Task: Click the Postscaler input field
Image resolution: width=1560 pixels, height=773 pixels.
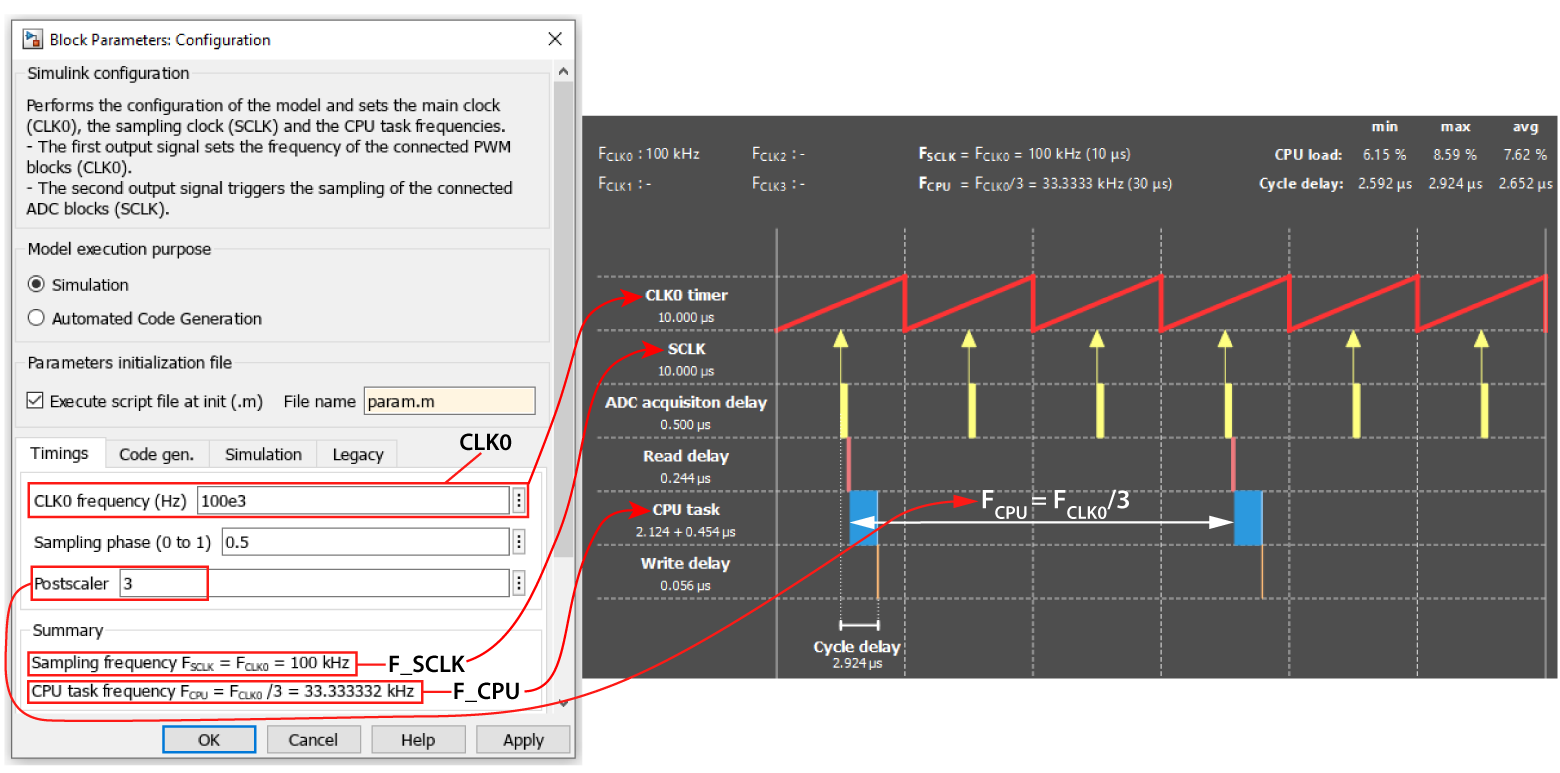Action: (313, 583)
